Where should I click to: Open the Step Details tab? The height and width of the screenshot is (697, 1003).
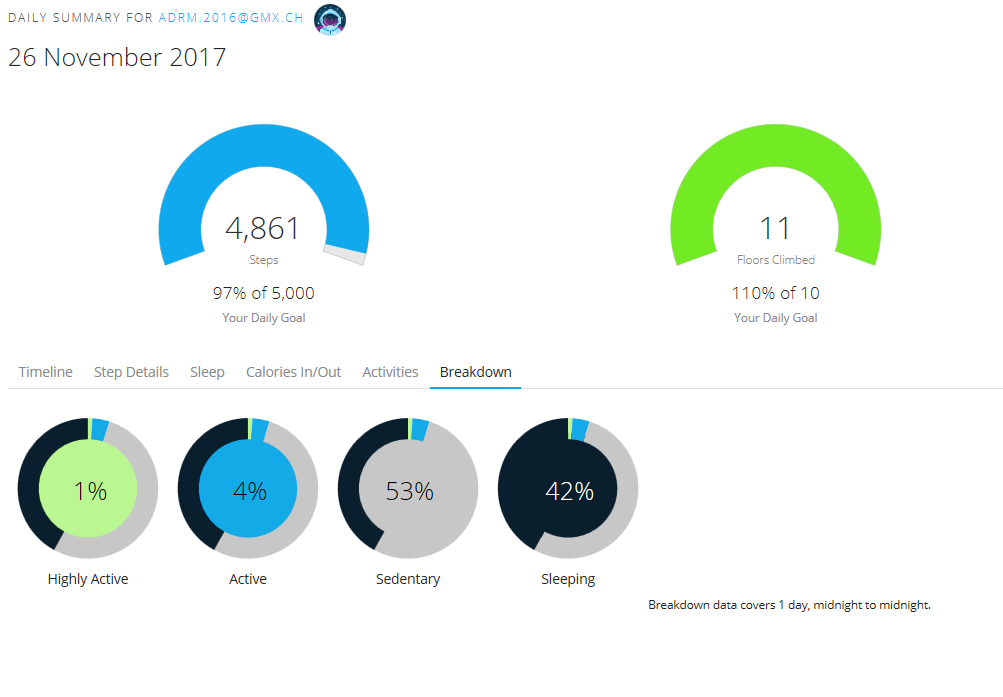coord(131,372)
